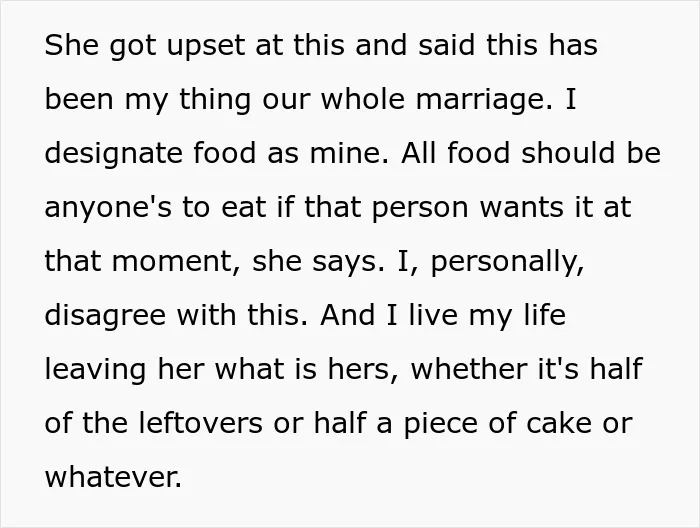Click the word "leftovers" in eighth line
Image resolution: width=700 pixels, height=528 pixels.
(200, 423)
